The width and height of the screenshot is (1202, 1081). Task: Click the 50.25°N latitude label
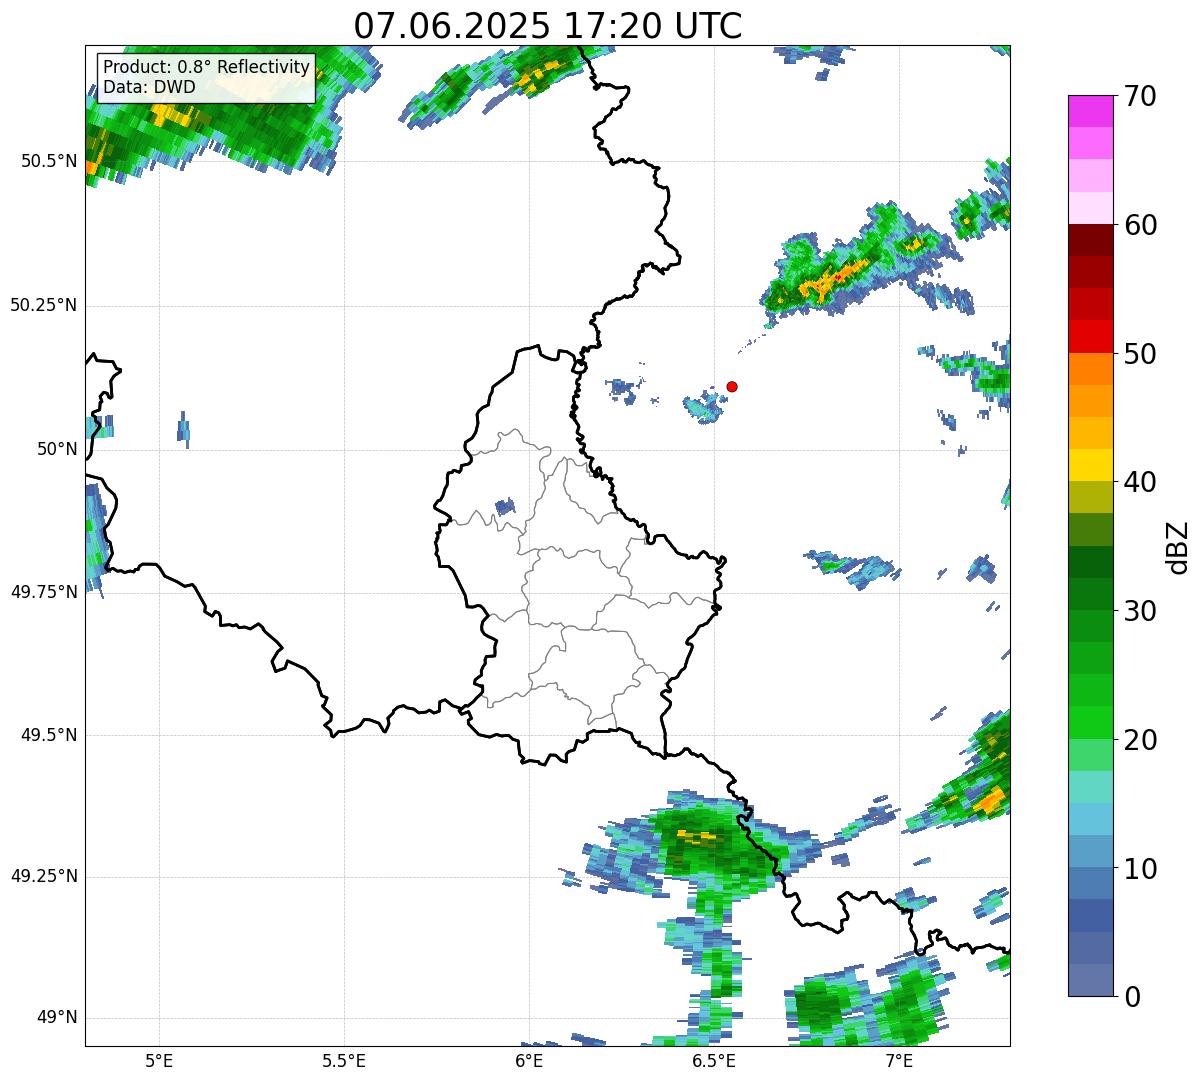coord(44,305)
